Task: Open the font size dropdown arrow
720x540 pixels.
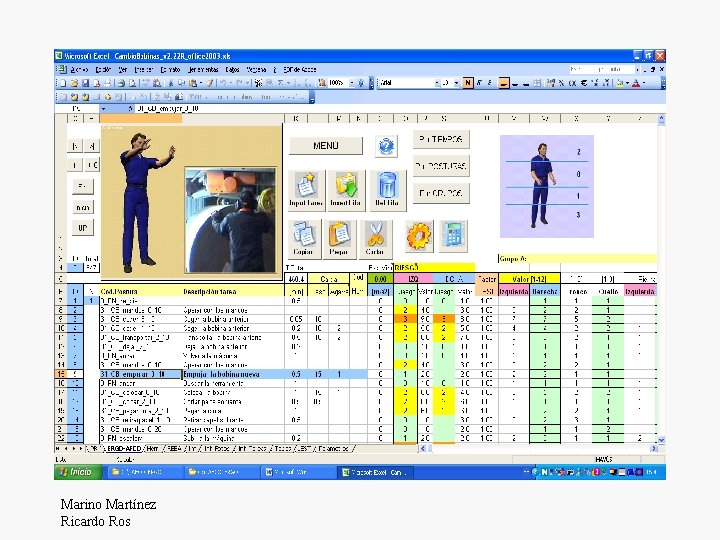Action: [x=456, y=83]
